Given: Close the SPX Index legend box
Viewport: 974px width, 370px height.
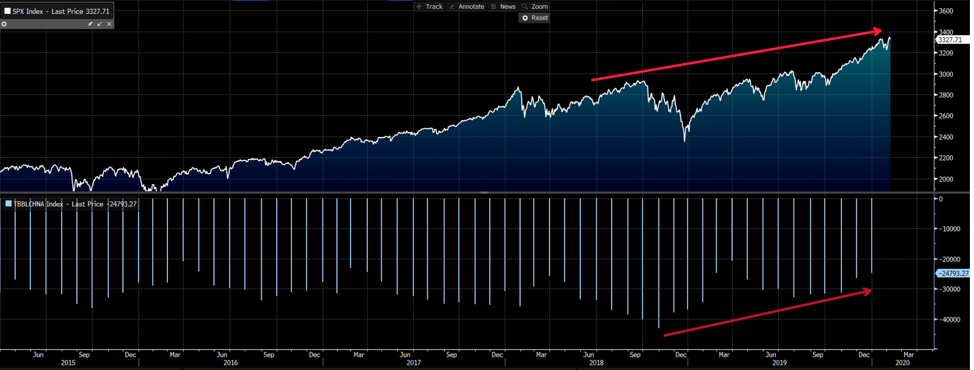Looking at the screenshot, I should tap(109, 24).
